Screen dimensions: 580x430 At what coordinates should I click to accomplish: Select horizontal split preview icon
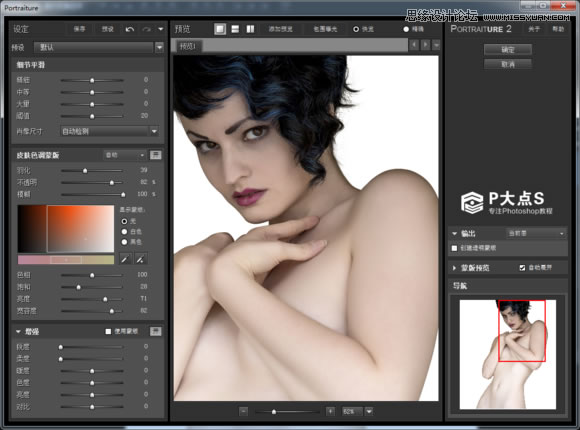[x=235, y=29]
